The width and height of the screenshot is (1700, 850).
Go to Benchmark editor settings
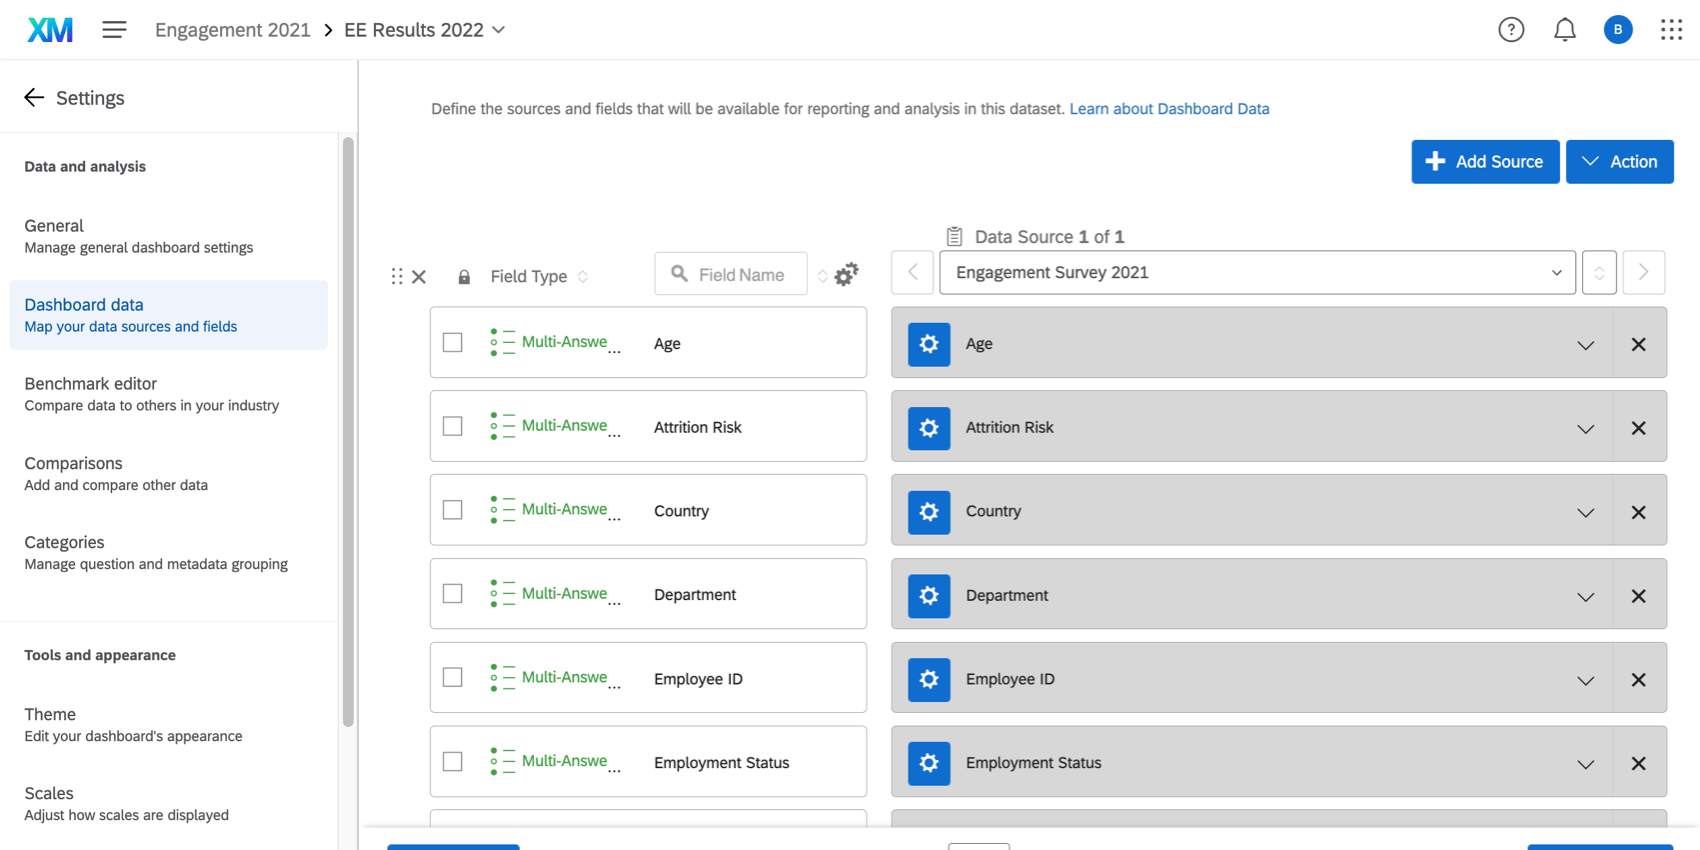click(x=90, y=384)
